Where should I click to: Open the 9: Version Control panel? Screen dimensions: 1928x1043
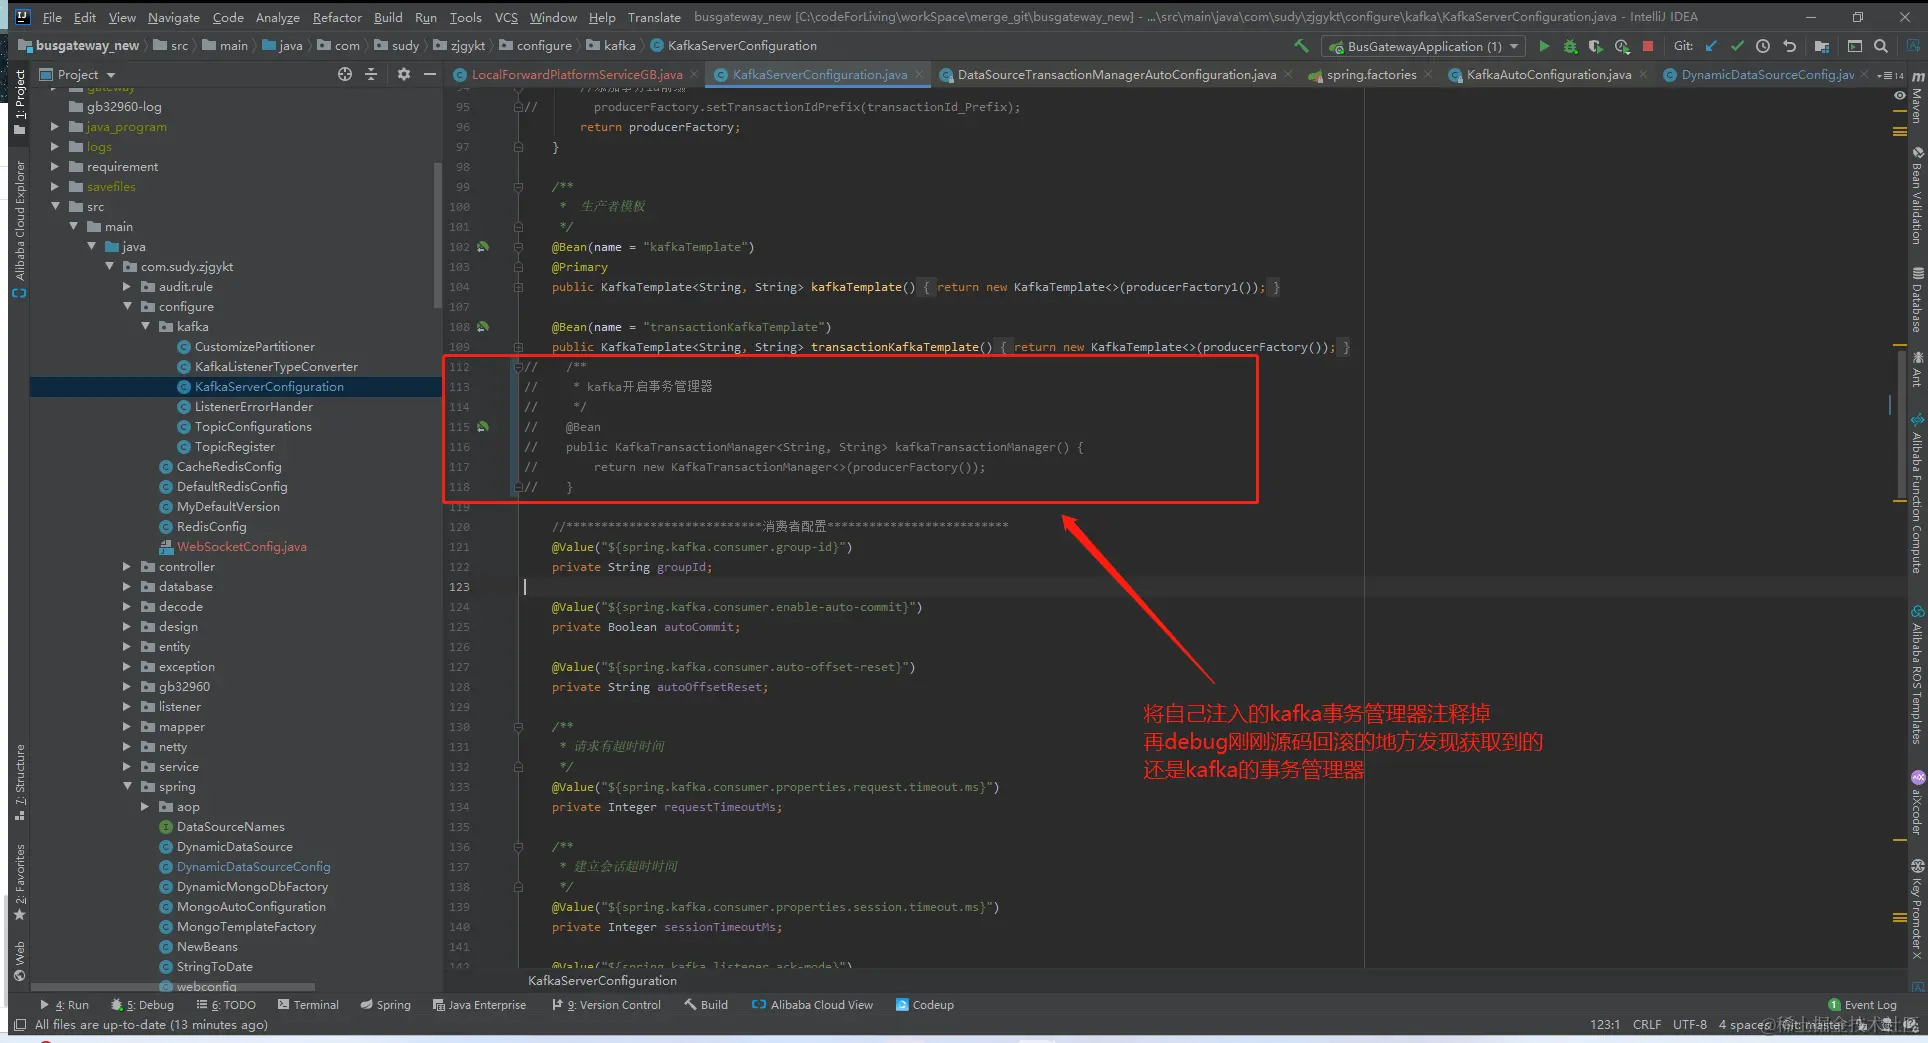(x=607, y=1005)
